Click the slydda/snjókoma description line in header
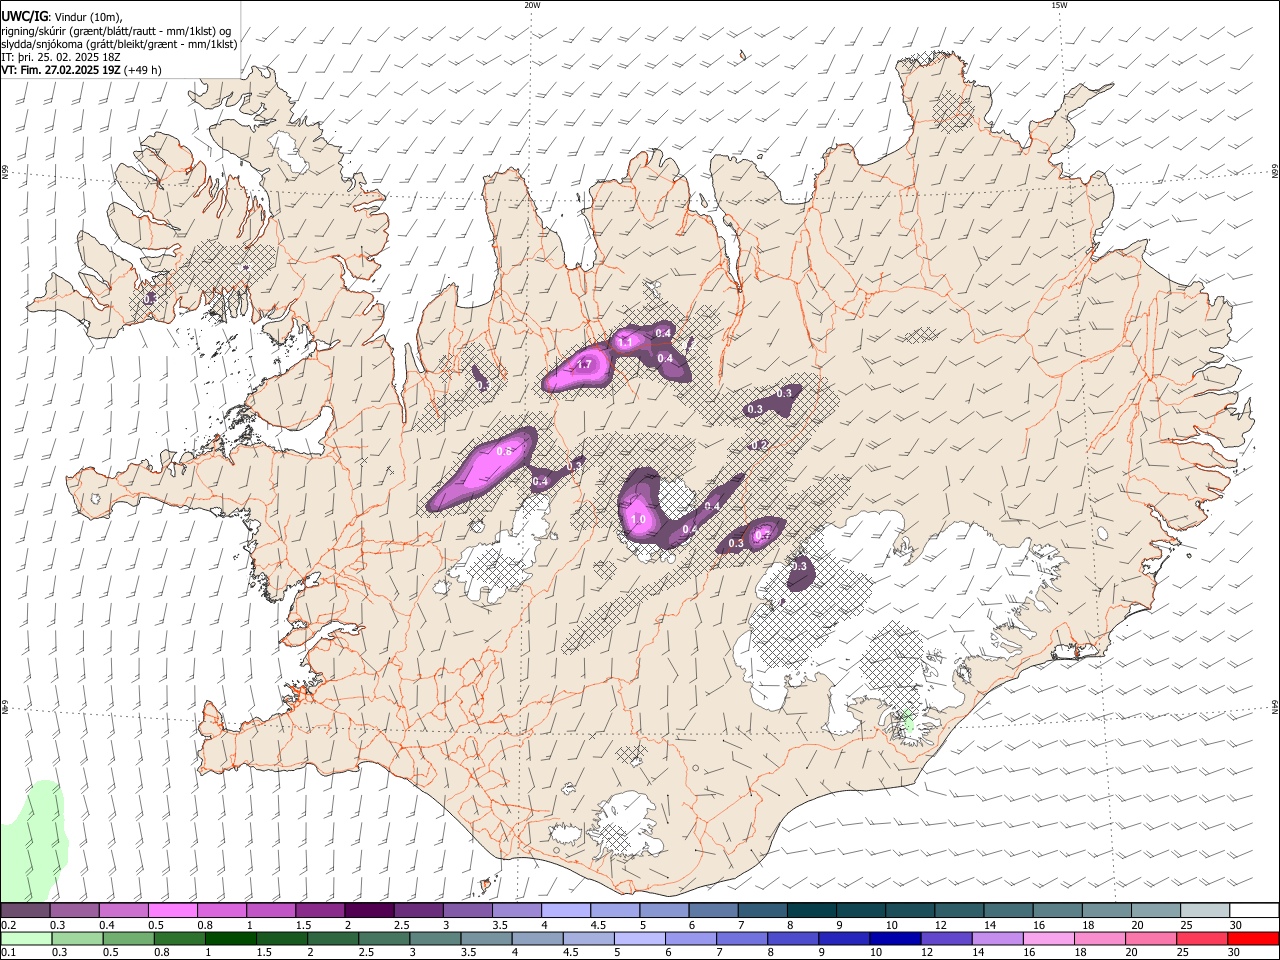 pyautogui.click(x=119, y=44)
